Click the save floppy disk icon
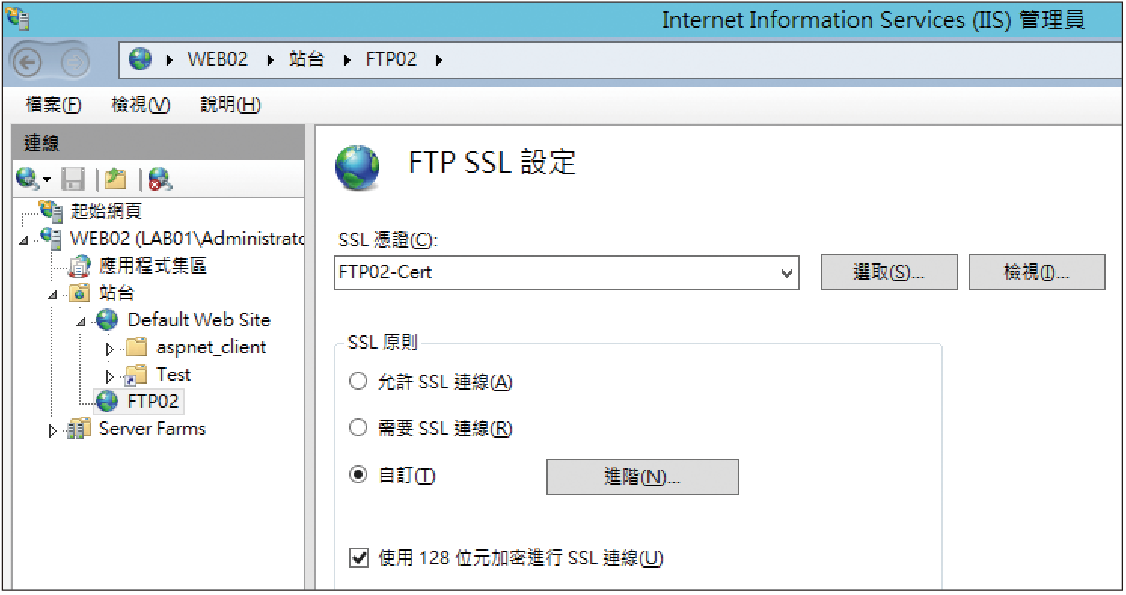 click(x=73, y=179)
